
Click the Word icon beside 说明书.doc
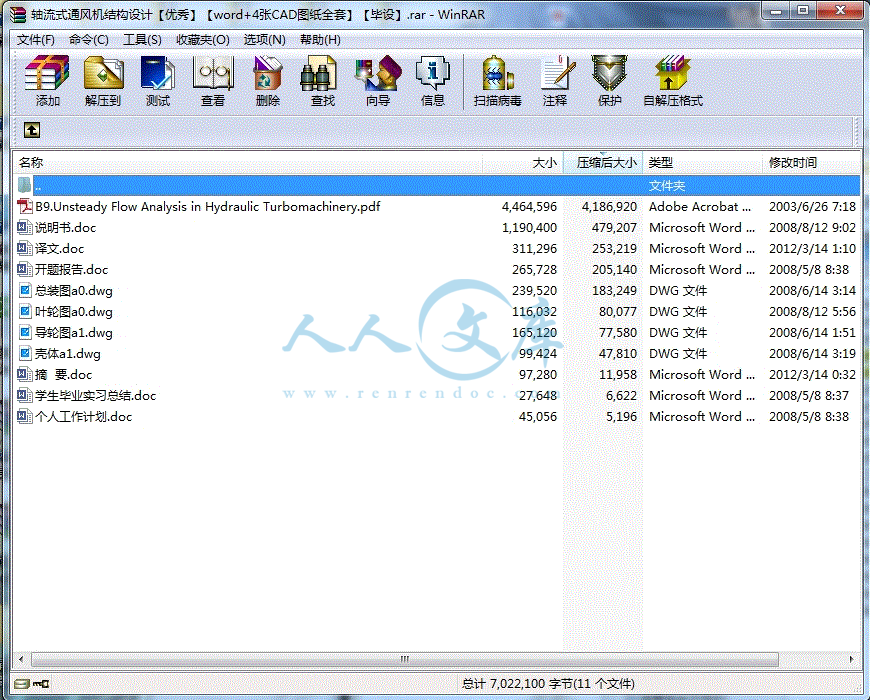pyautogui.click(x=24, y=227)
